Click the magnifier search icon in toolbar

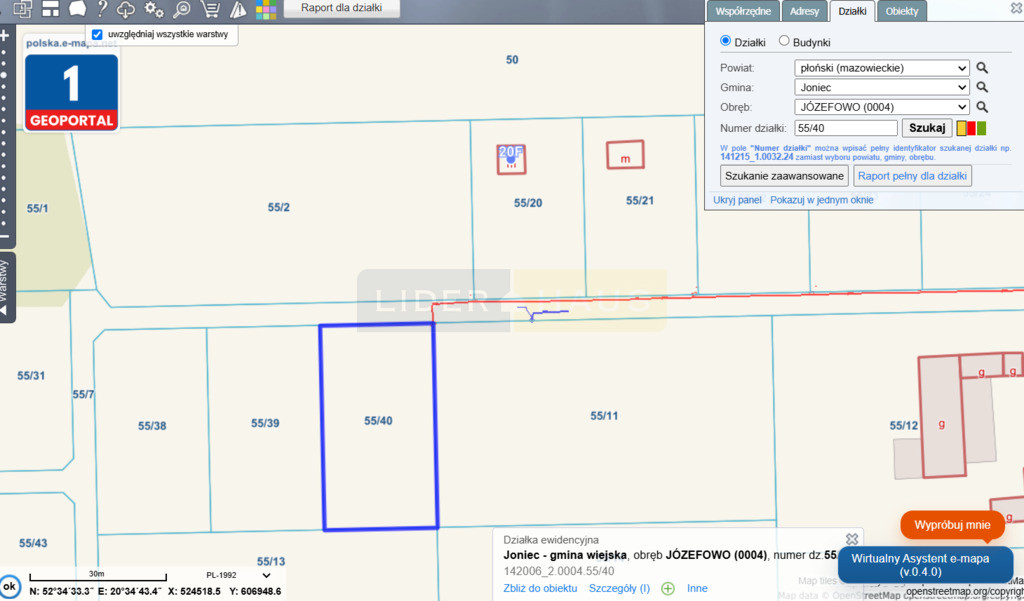[182, 9]
